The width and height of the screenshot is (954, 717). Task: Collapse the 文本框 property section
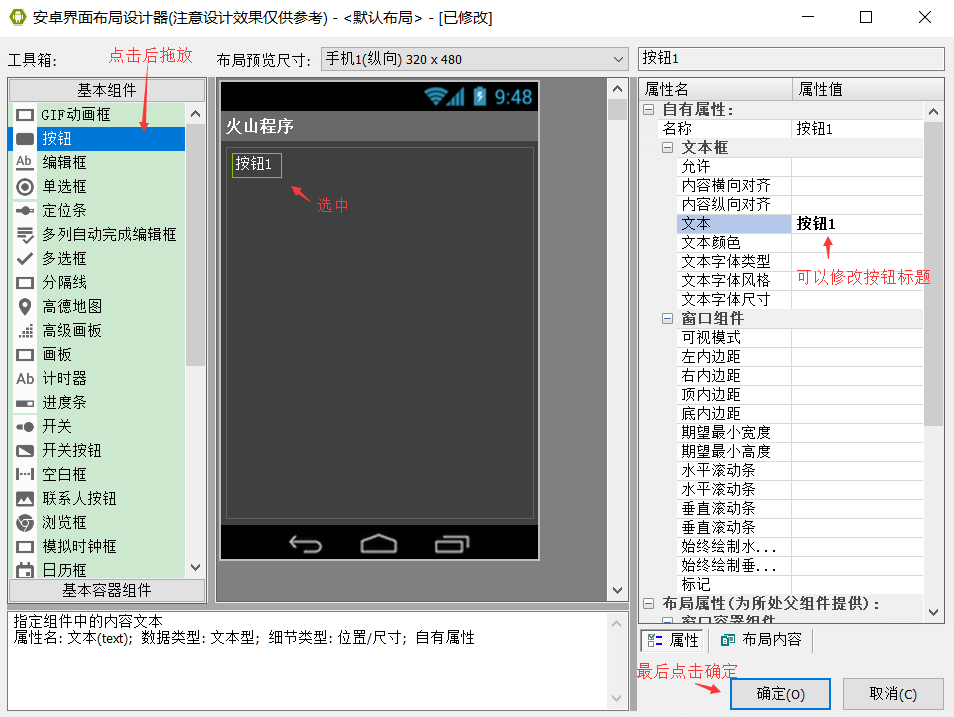point(668,148)
